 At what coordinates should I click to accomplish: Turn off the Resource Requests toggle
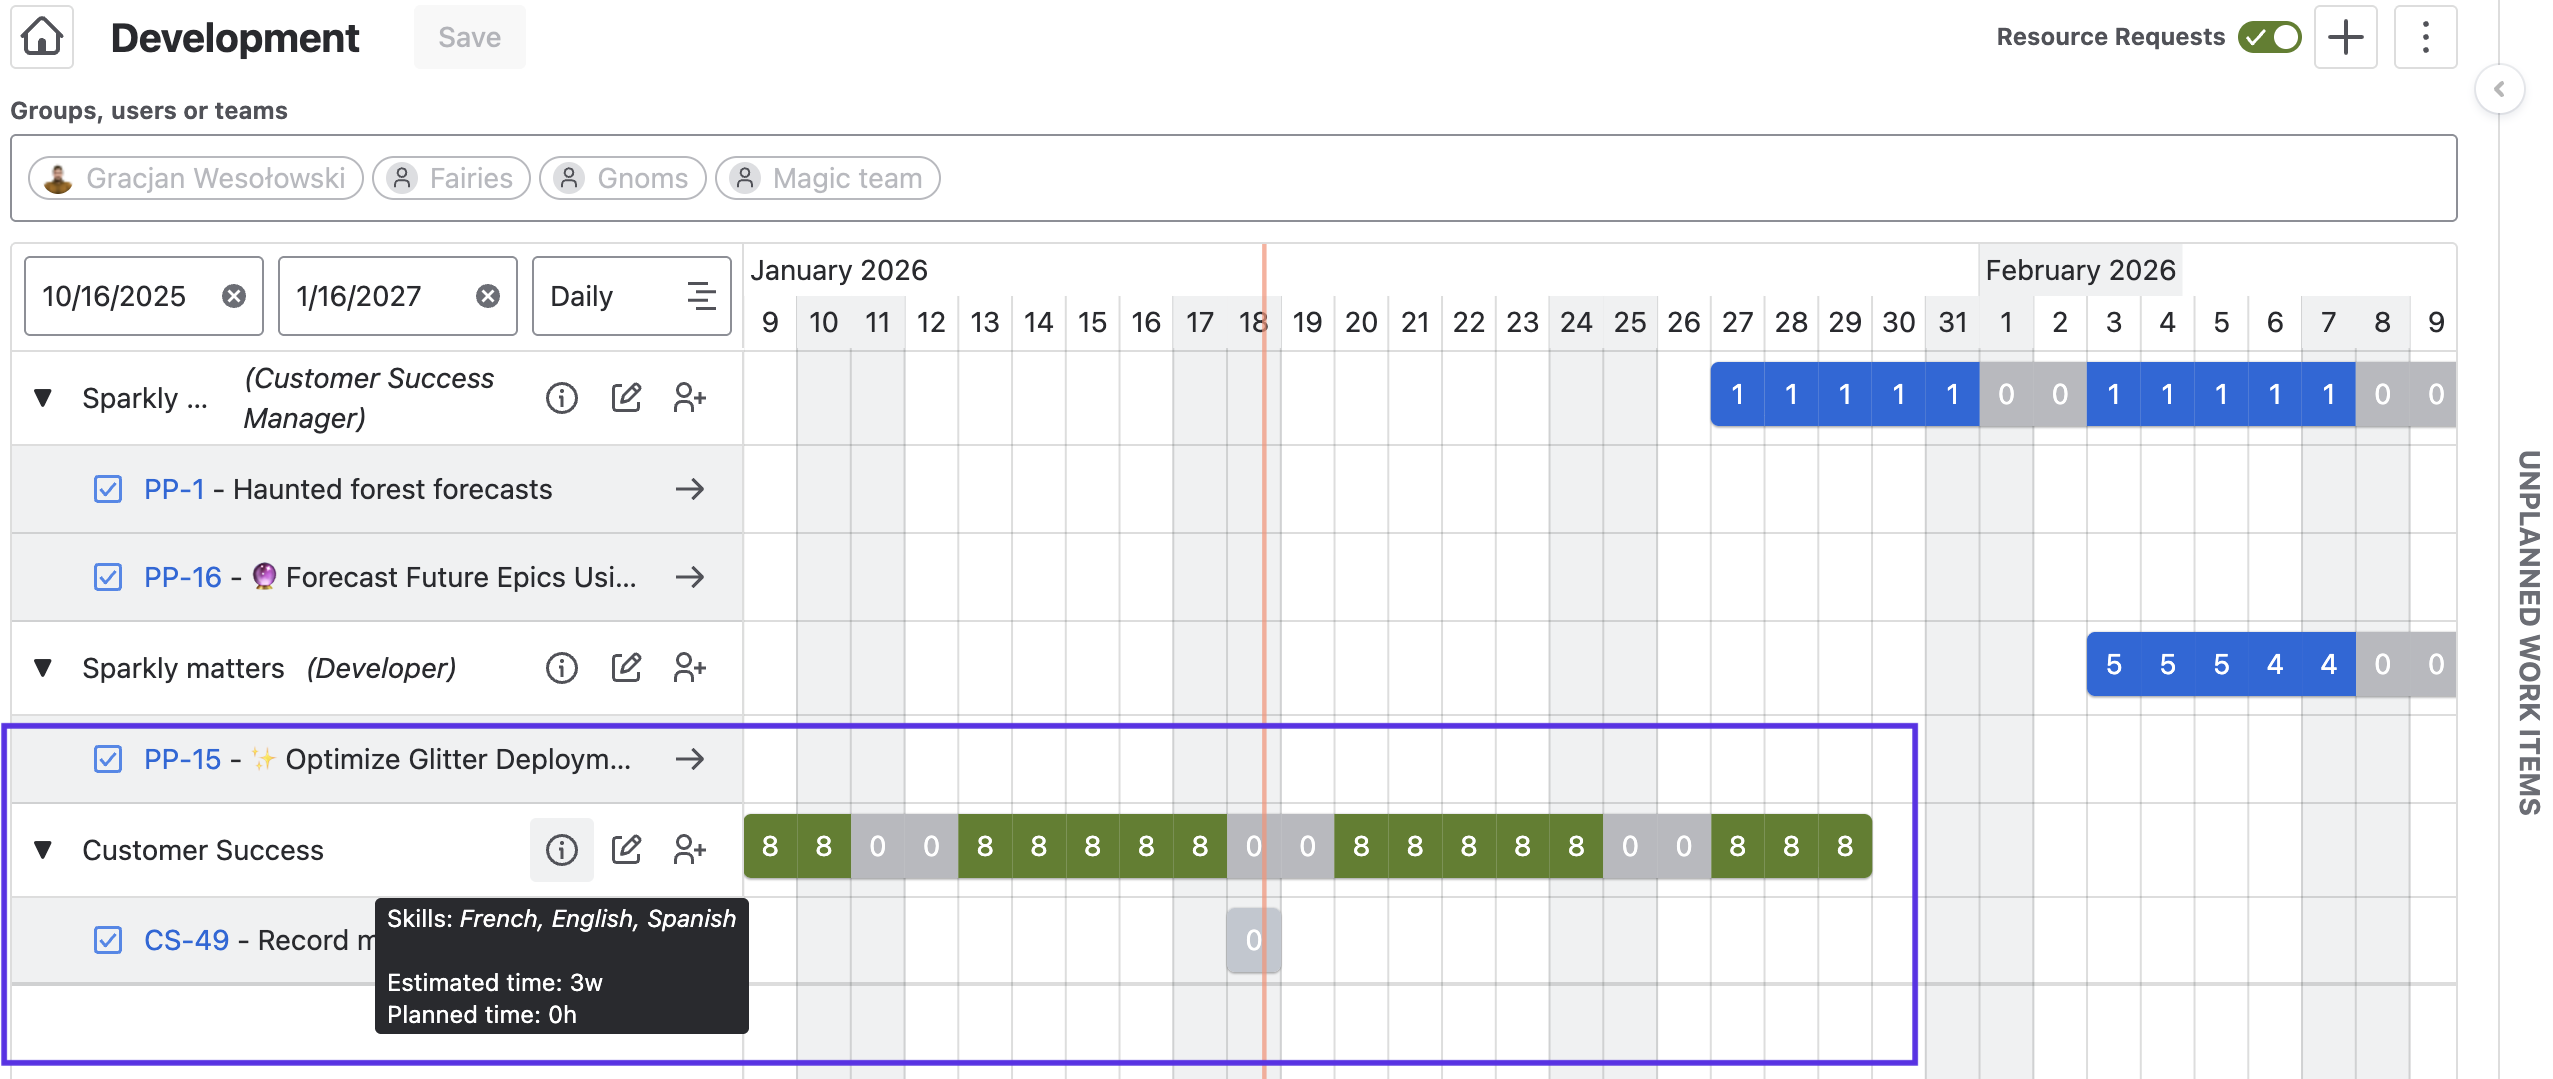coord(2270,37)
